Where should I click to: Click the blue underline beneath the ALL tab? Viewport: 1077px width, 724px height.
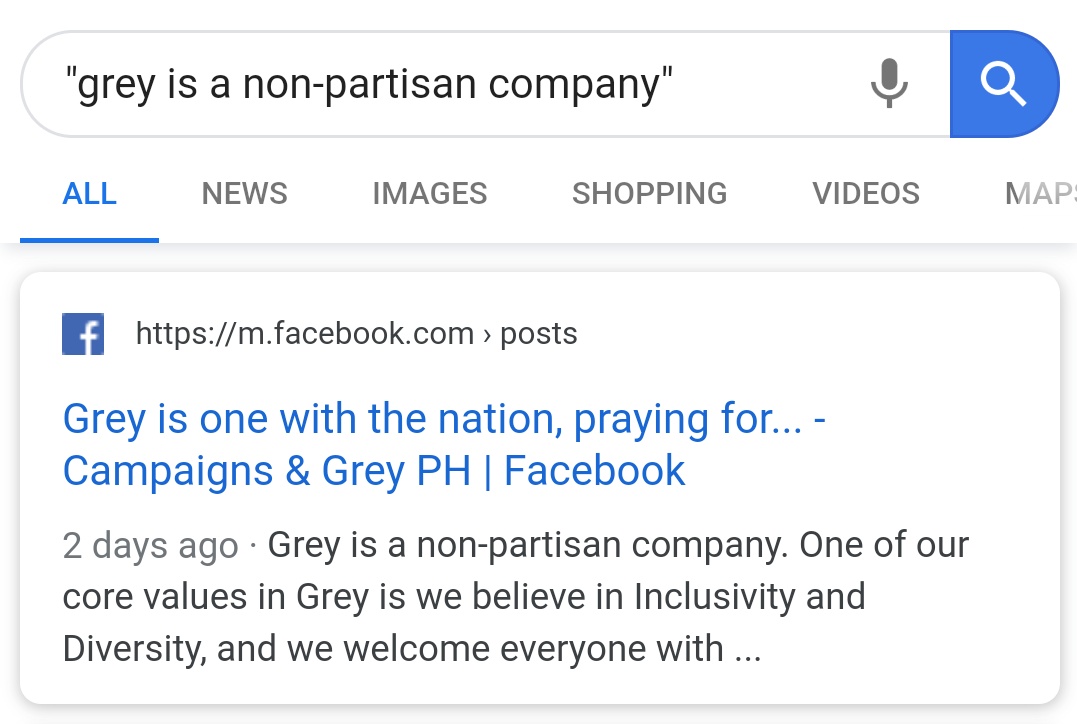[x=89, y=240]
